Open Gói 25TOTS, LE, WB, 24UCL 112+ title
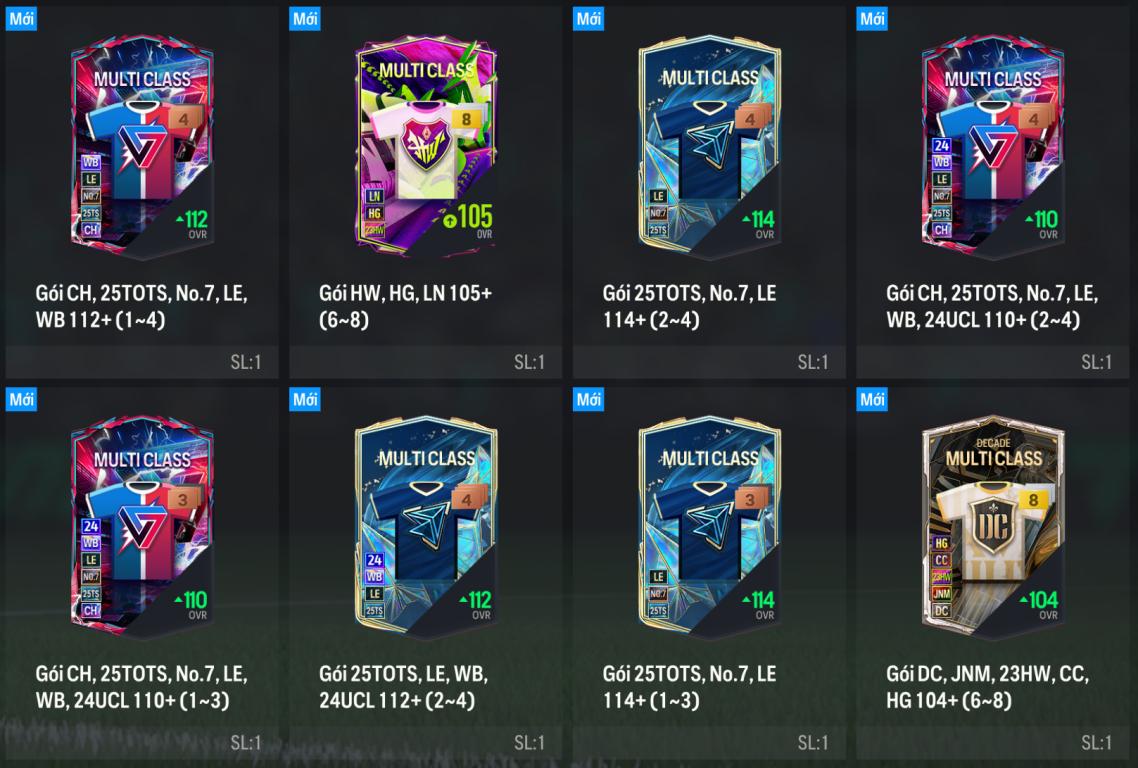This screenshot has width=1138, height=768. click(404, 687)
